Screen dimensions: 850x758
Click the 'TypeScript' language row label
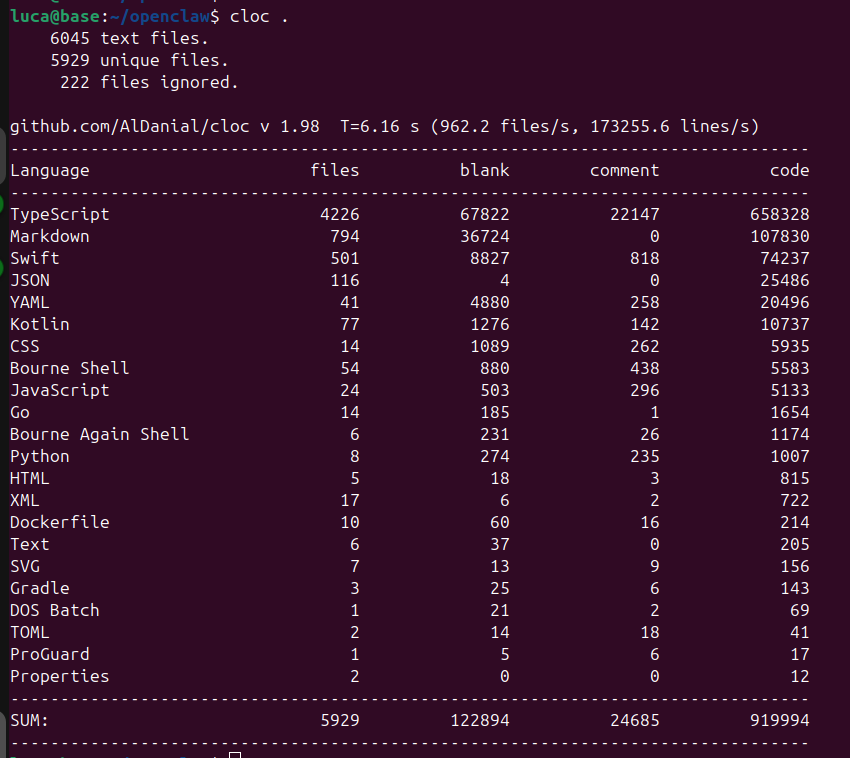click(x=60, y=214)
